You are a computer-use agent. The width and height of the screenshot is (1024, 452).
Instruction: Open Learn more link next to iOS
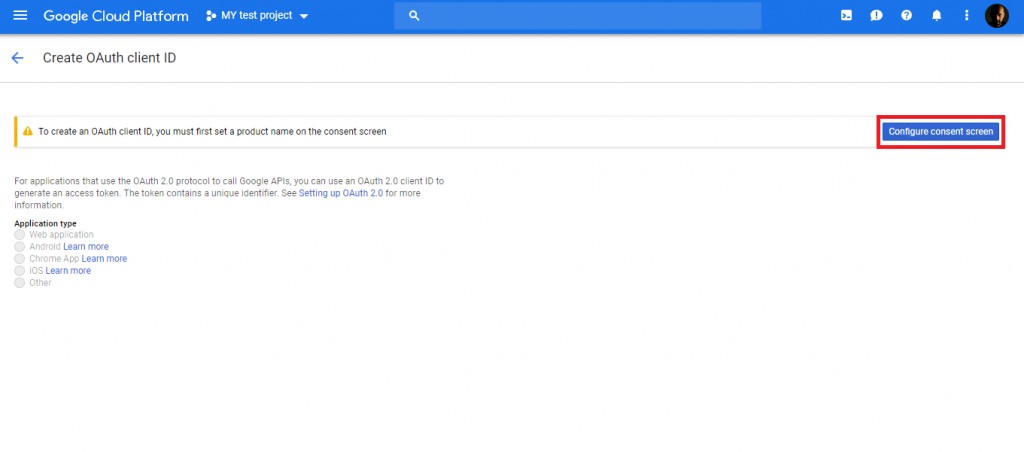pos(68,270)
